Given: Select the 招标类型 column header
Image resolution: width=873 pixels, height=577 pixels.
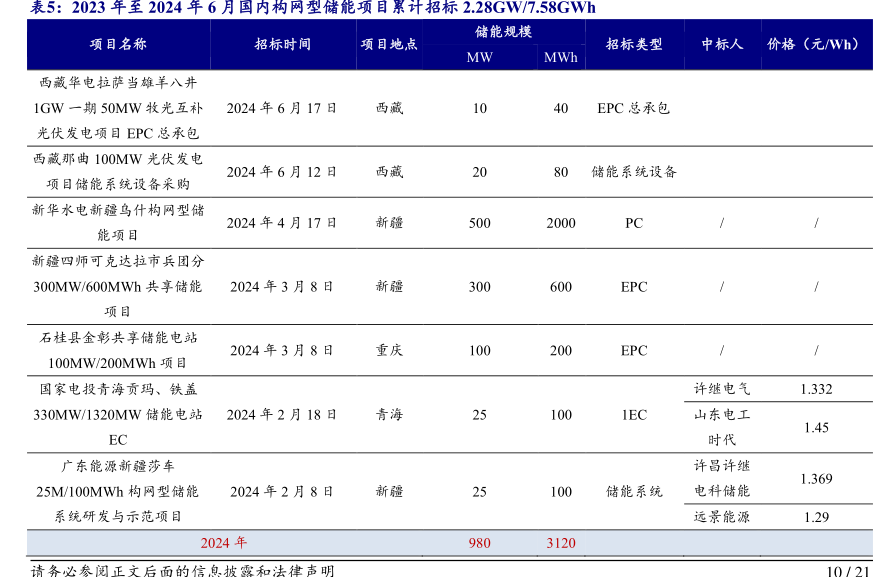Looking at the screenshot, I should [634, 44].
